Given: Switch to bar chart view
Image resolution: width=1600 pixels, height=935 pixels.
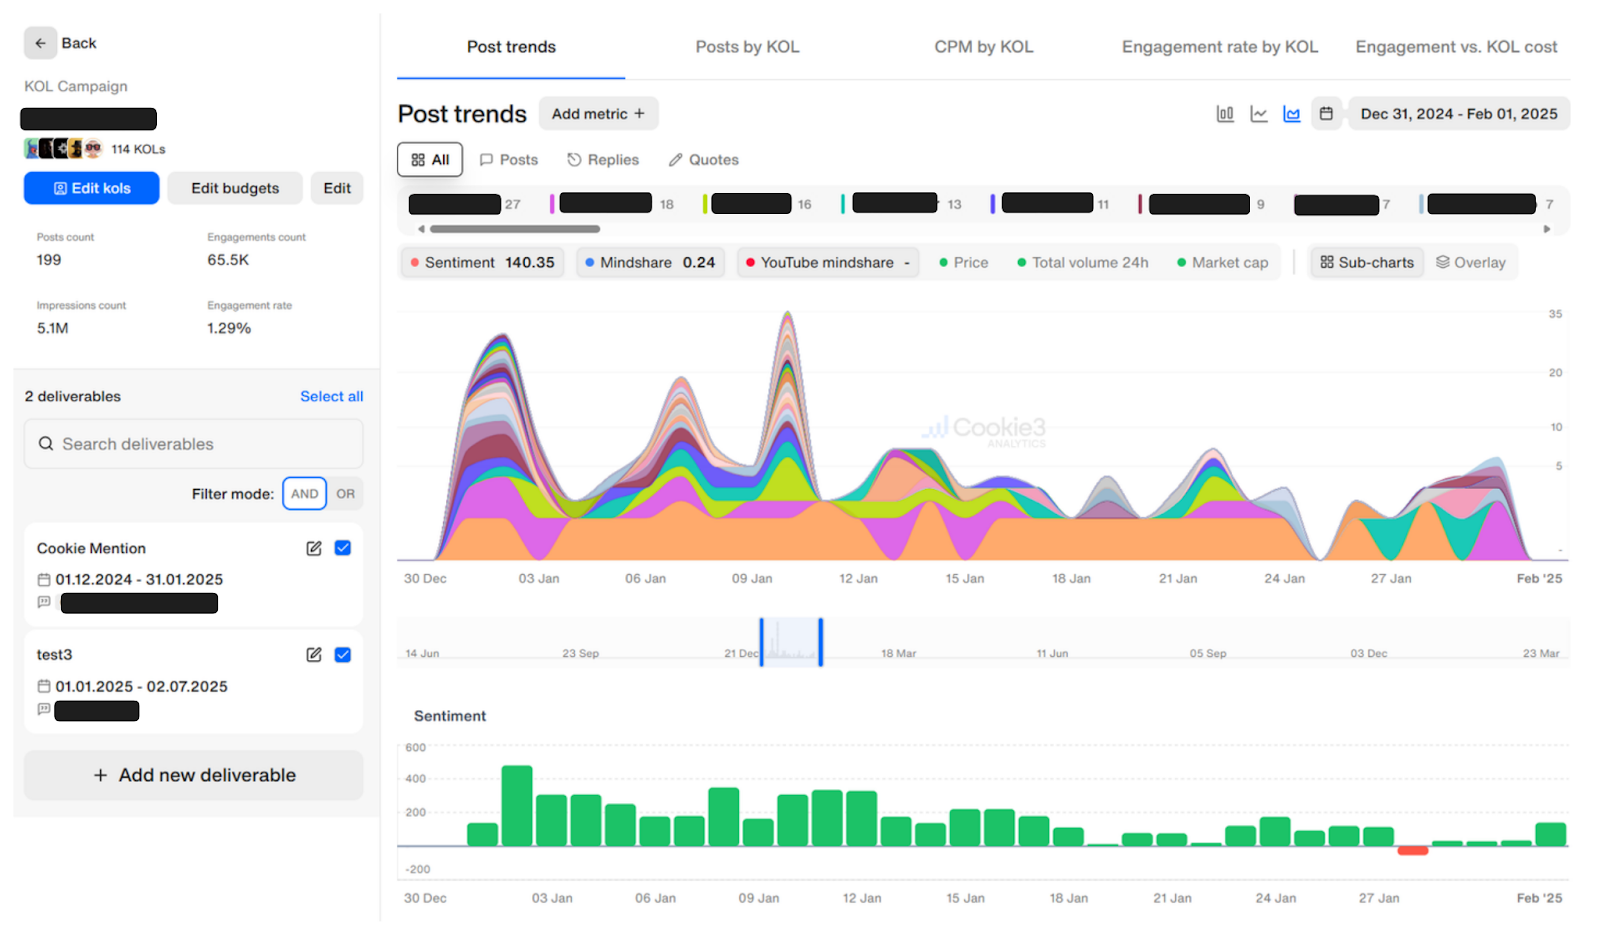Looking at the screenshot, I should (x=1225, y=114).
